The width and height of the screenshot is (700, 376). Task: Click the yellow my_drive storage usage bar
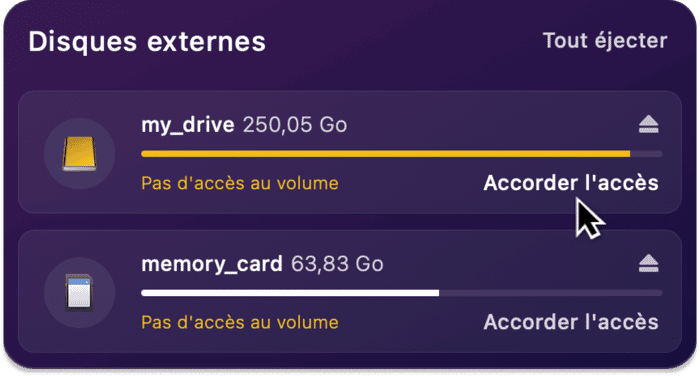click(386, 154)
